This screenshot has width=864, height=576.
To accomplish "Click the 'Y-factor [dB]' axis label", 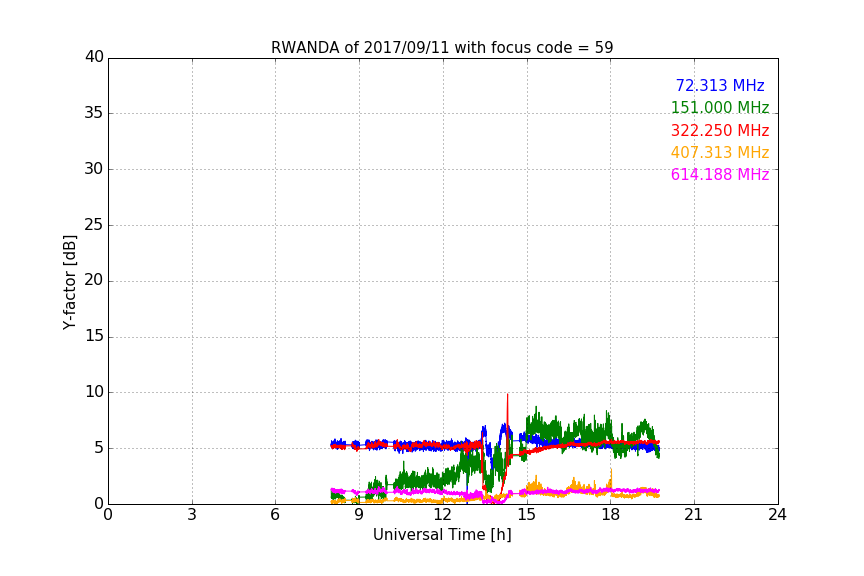I will (x=69, y=282).
